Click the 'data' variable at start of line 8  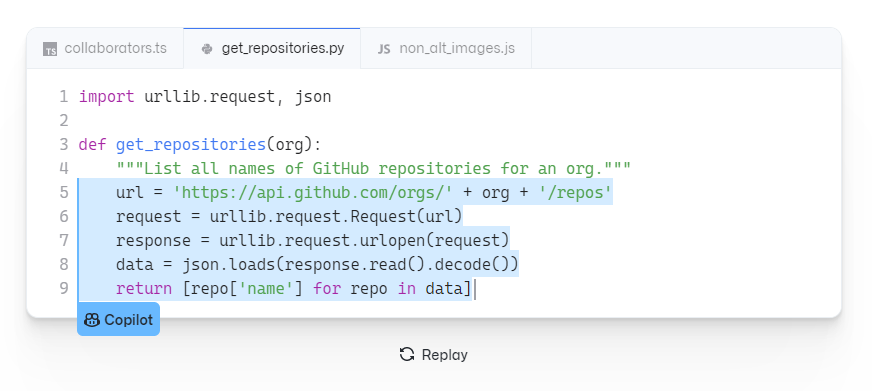[135, 264]
